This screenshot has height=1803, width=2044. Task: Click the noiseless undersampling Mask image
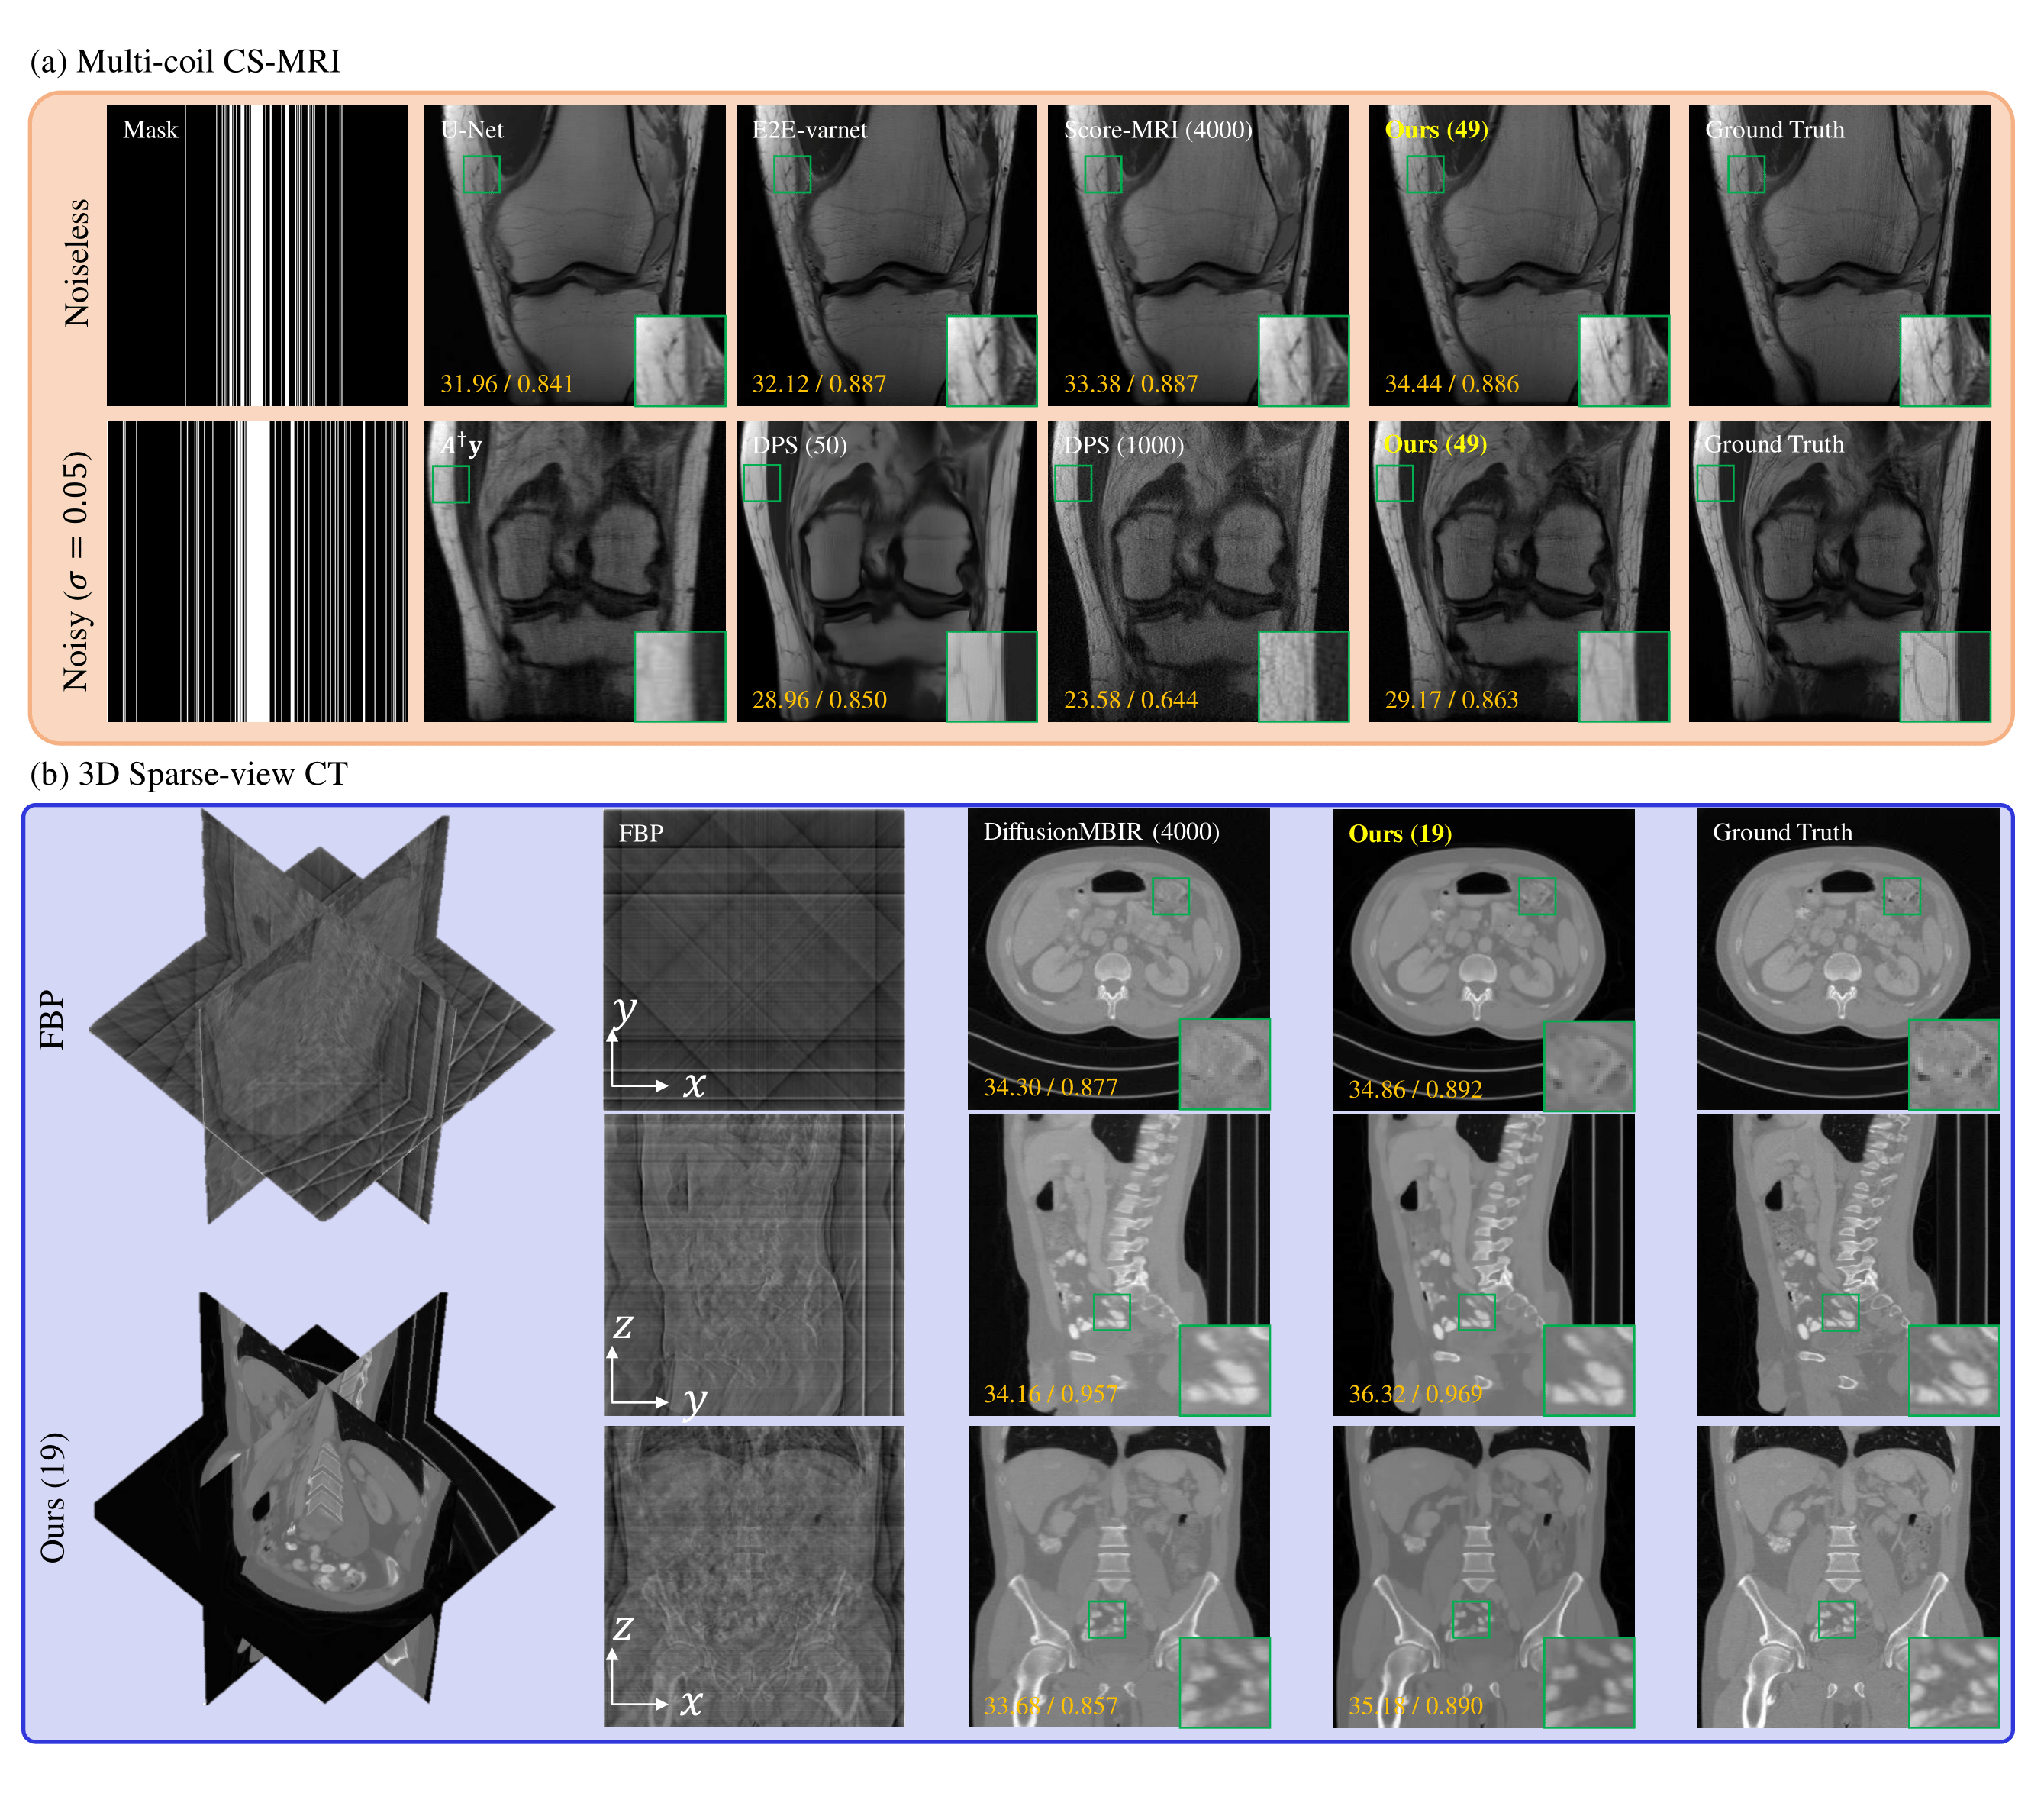[257, 255]
